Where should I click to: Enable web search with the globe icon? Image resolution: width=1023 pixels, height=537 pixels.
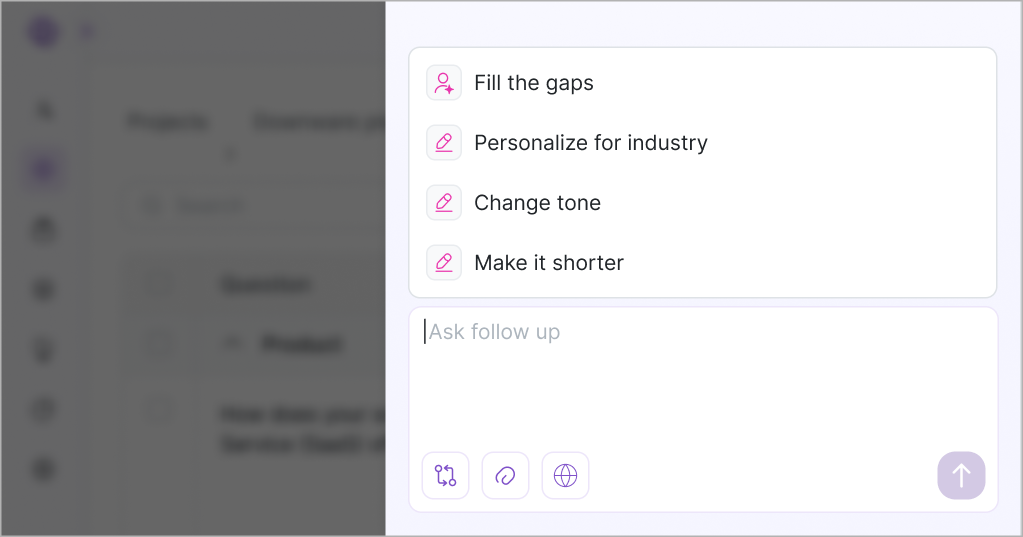point(566,476)
